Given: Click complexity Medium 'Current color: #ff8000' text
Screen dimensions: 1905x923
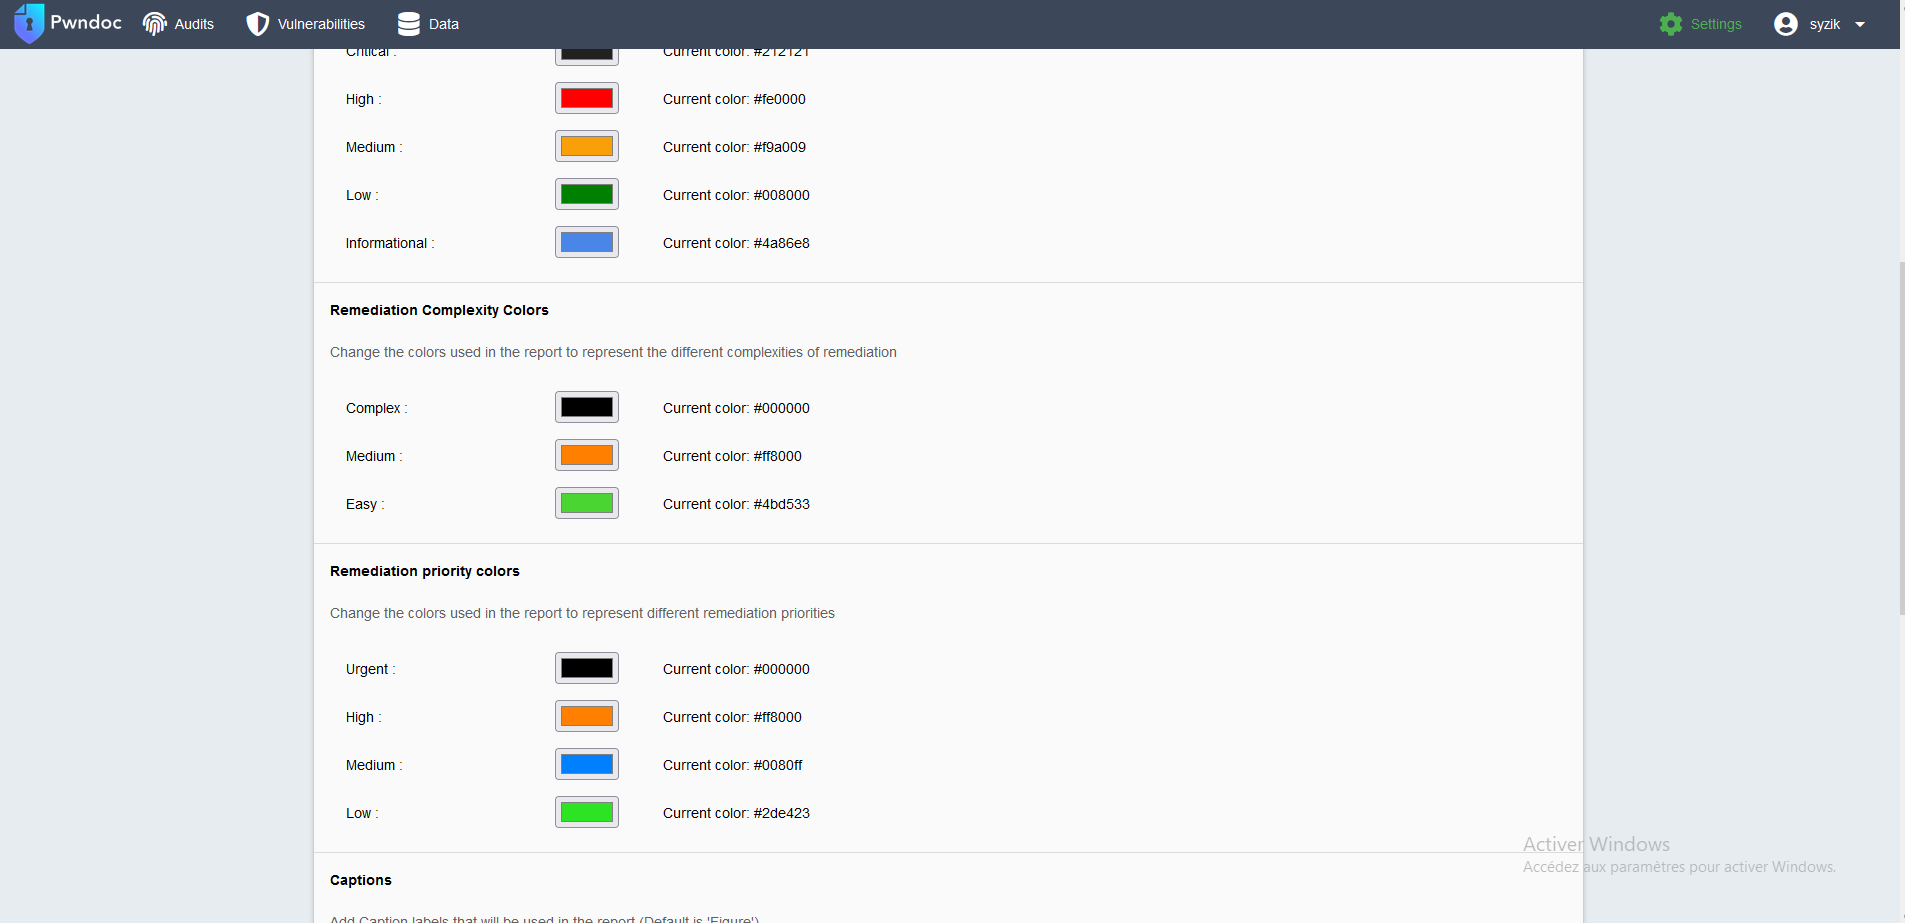Looking at the screenshot, I should (x=732, y=456).
